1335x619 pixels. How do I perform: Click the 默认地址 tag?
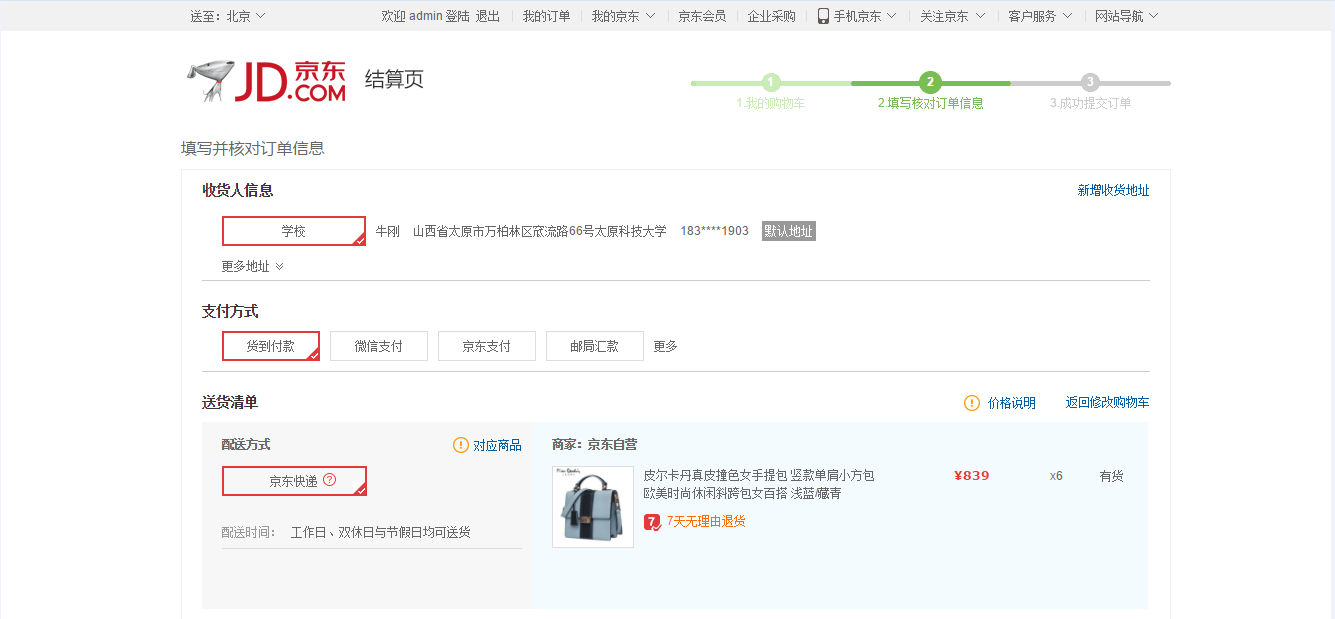click(x=789, y=231)
